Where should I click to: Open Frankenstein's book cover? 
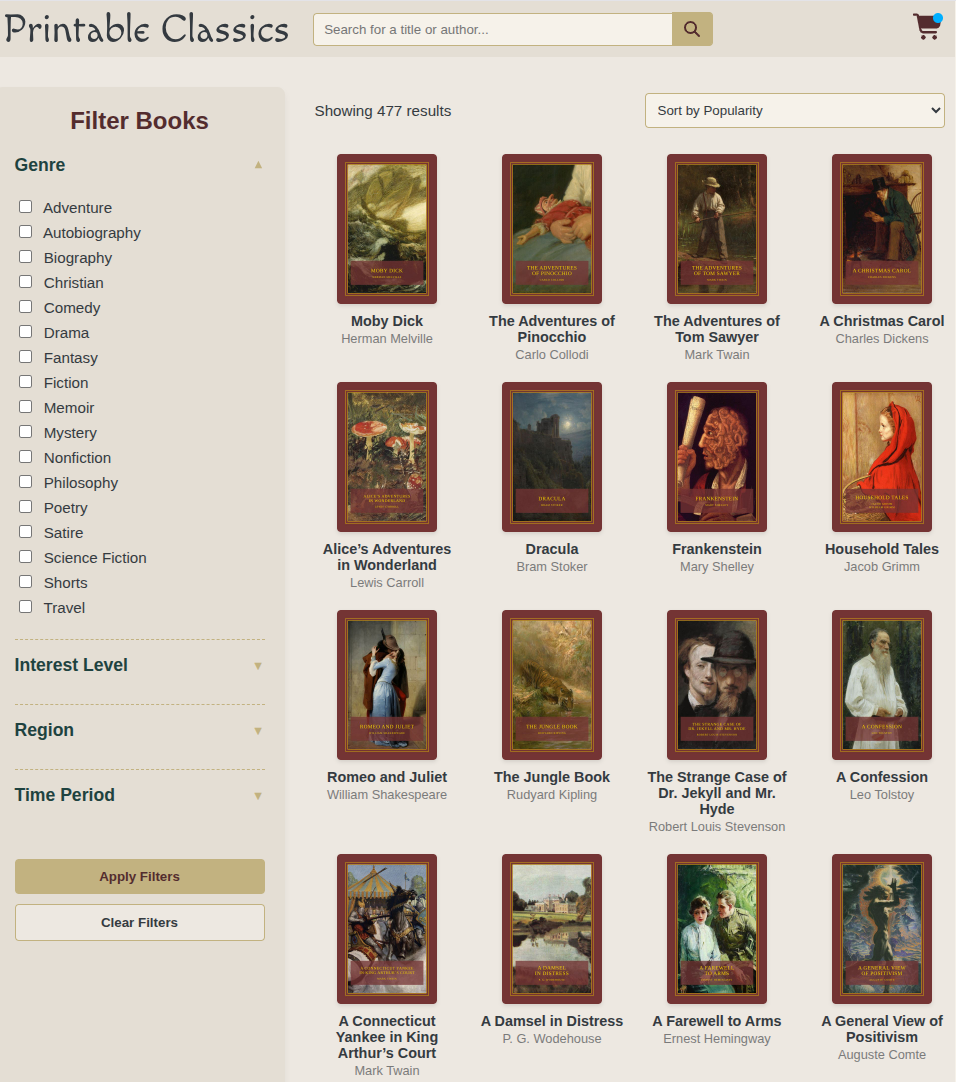[x=716, y=457]
